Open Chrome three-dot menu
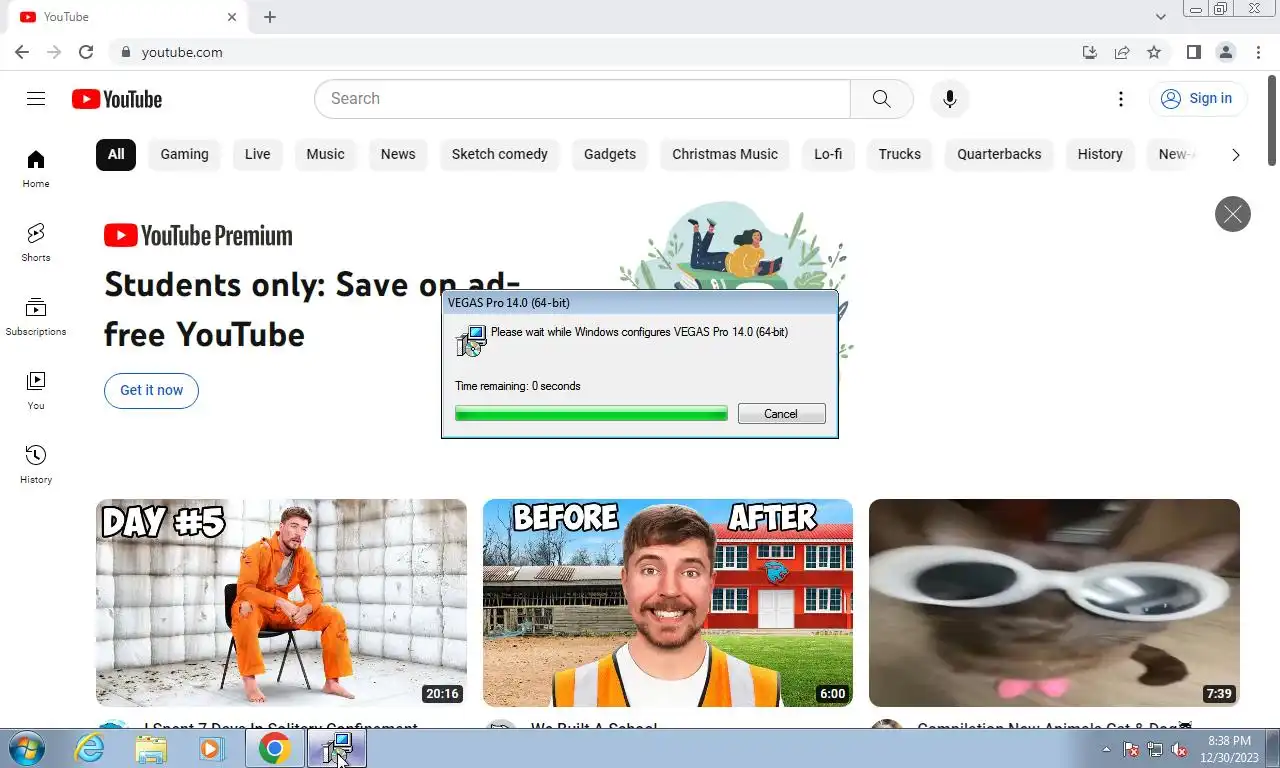This screenshot has height=768, width=1280. [x=1257, y=52]
